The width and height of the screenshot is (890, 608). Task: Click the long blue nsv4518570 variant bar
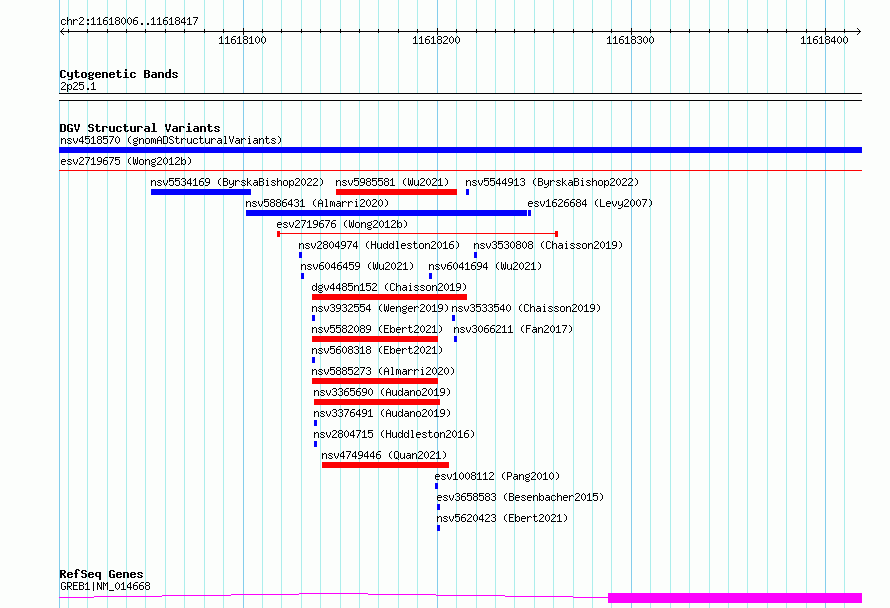click(460, 150)
